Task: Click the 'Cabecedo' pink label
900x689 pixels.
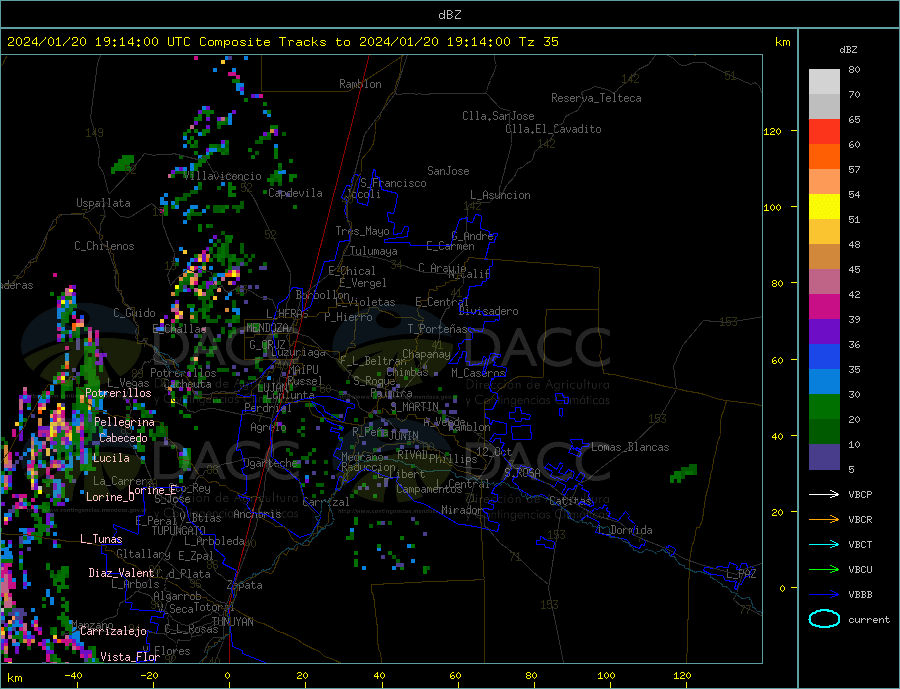Action: (x=123, y=438)
